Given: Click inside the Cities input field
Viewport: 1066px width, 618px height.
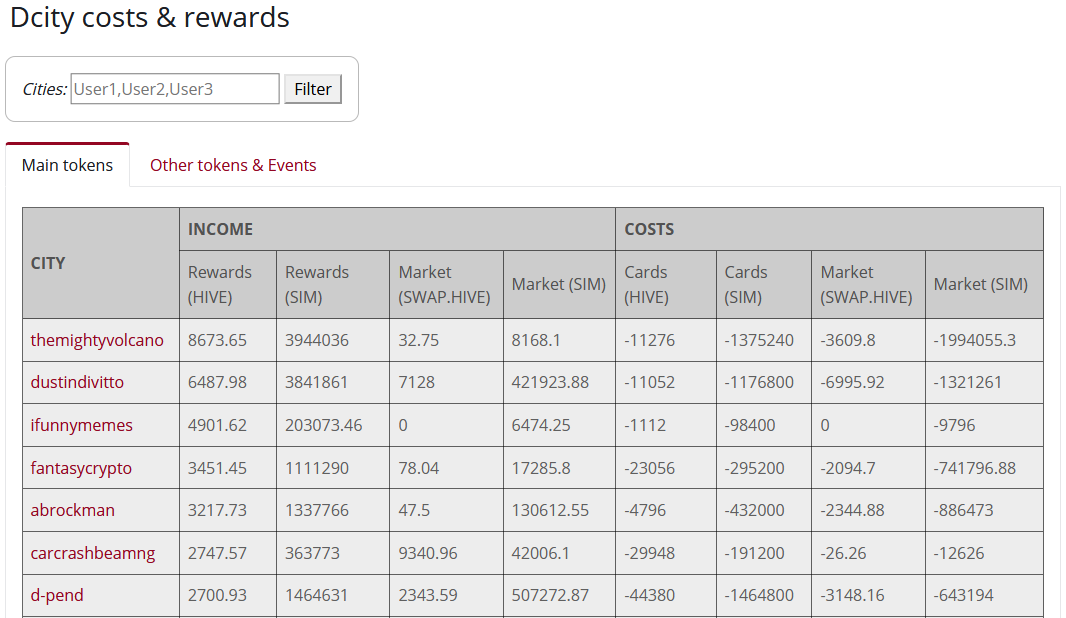Looking at the screenshot, I should [174, 88].
